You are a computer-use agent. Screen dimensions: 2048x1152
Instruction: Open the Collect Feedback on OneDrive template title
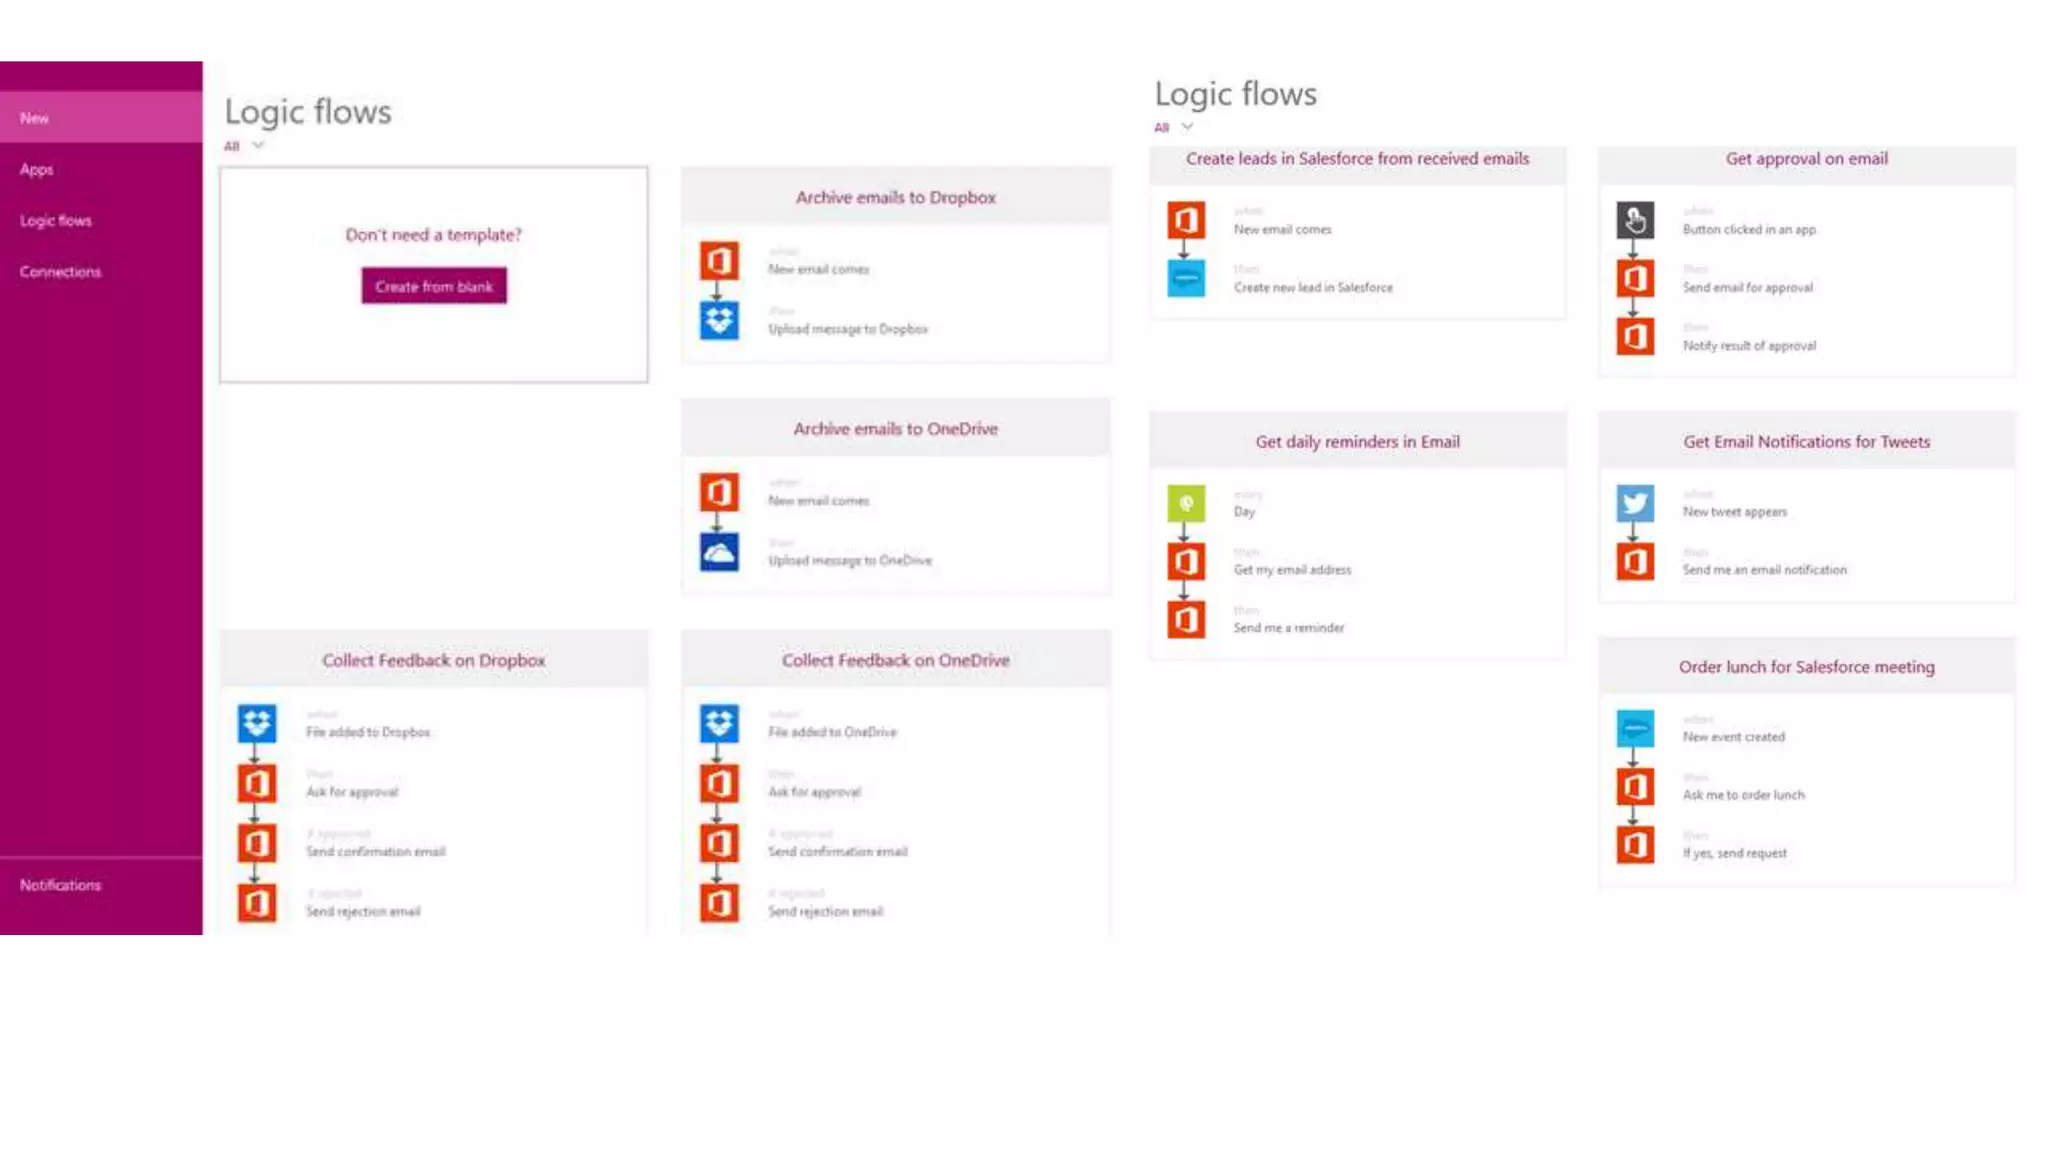[x=895, y=660]
